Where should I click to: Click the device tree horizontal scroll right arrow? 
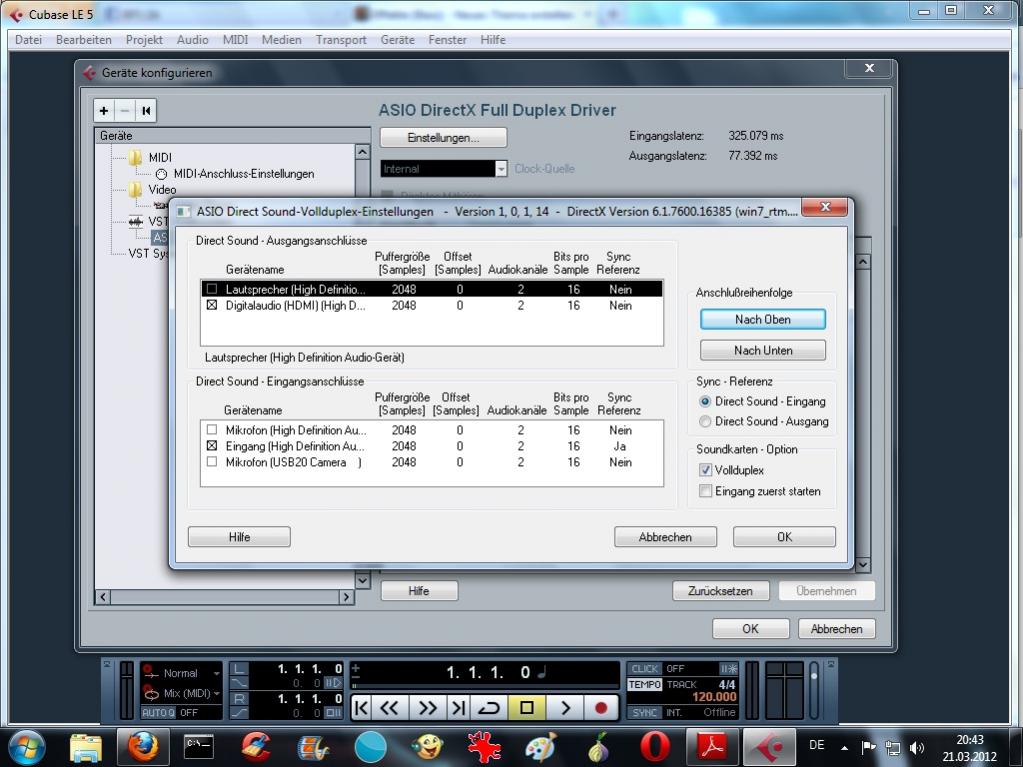click(346, 597)
